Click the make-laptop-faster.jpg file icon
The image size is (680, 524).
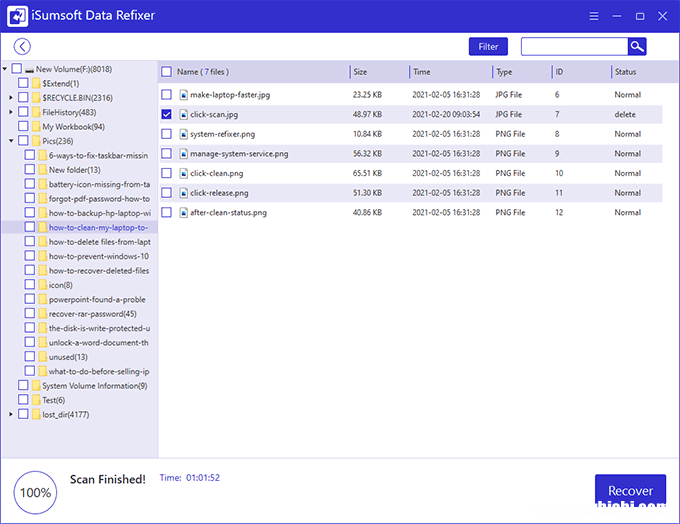183,95
